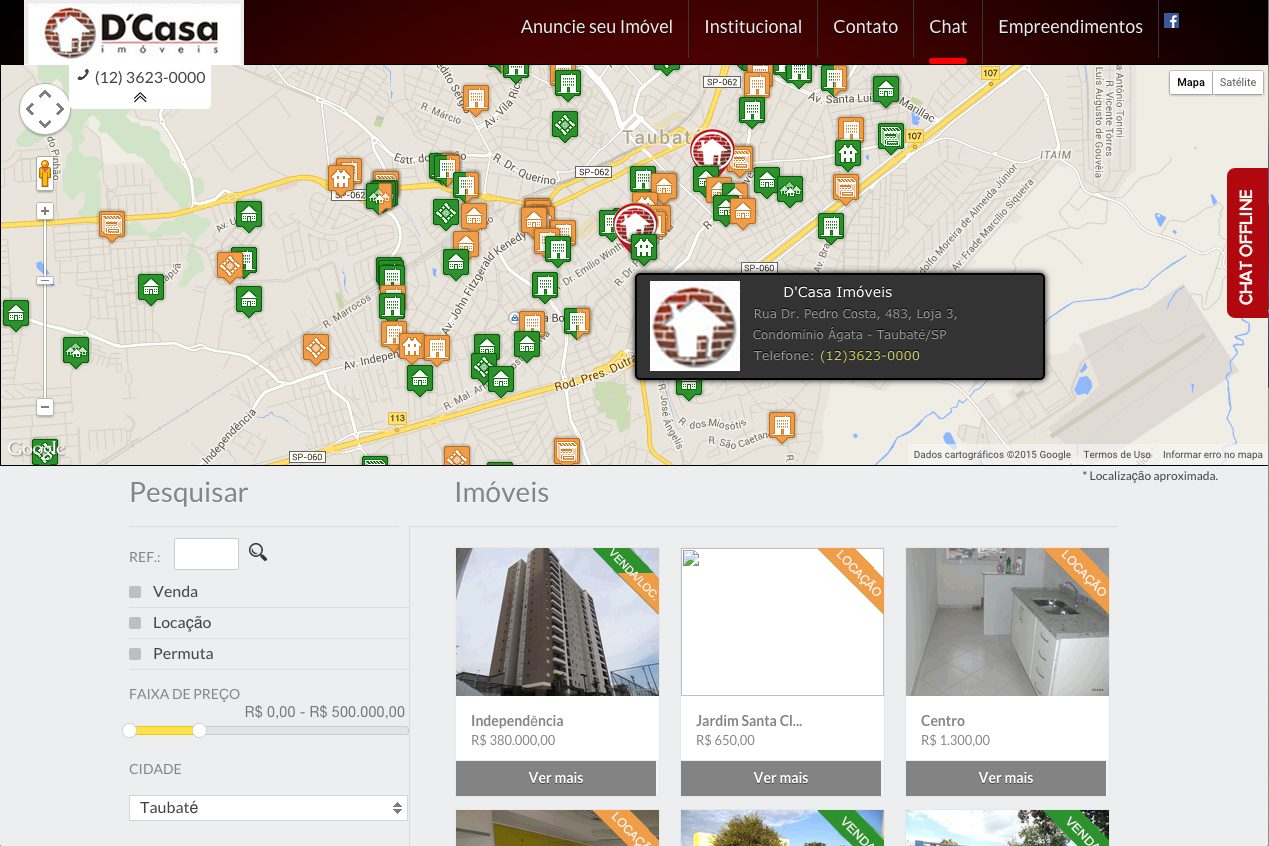Click Ver mais for Jardim Santa Cl... property
Viewport: 1269px width, 846px height.
[781, 778]
